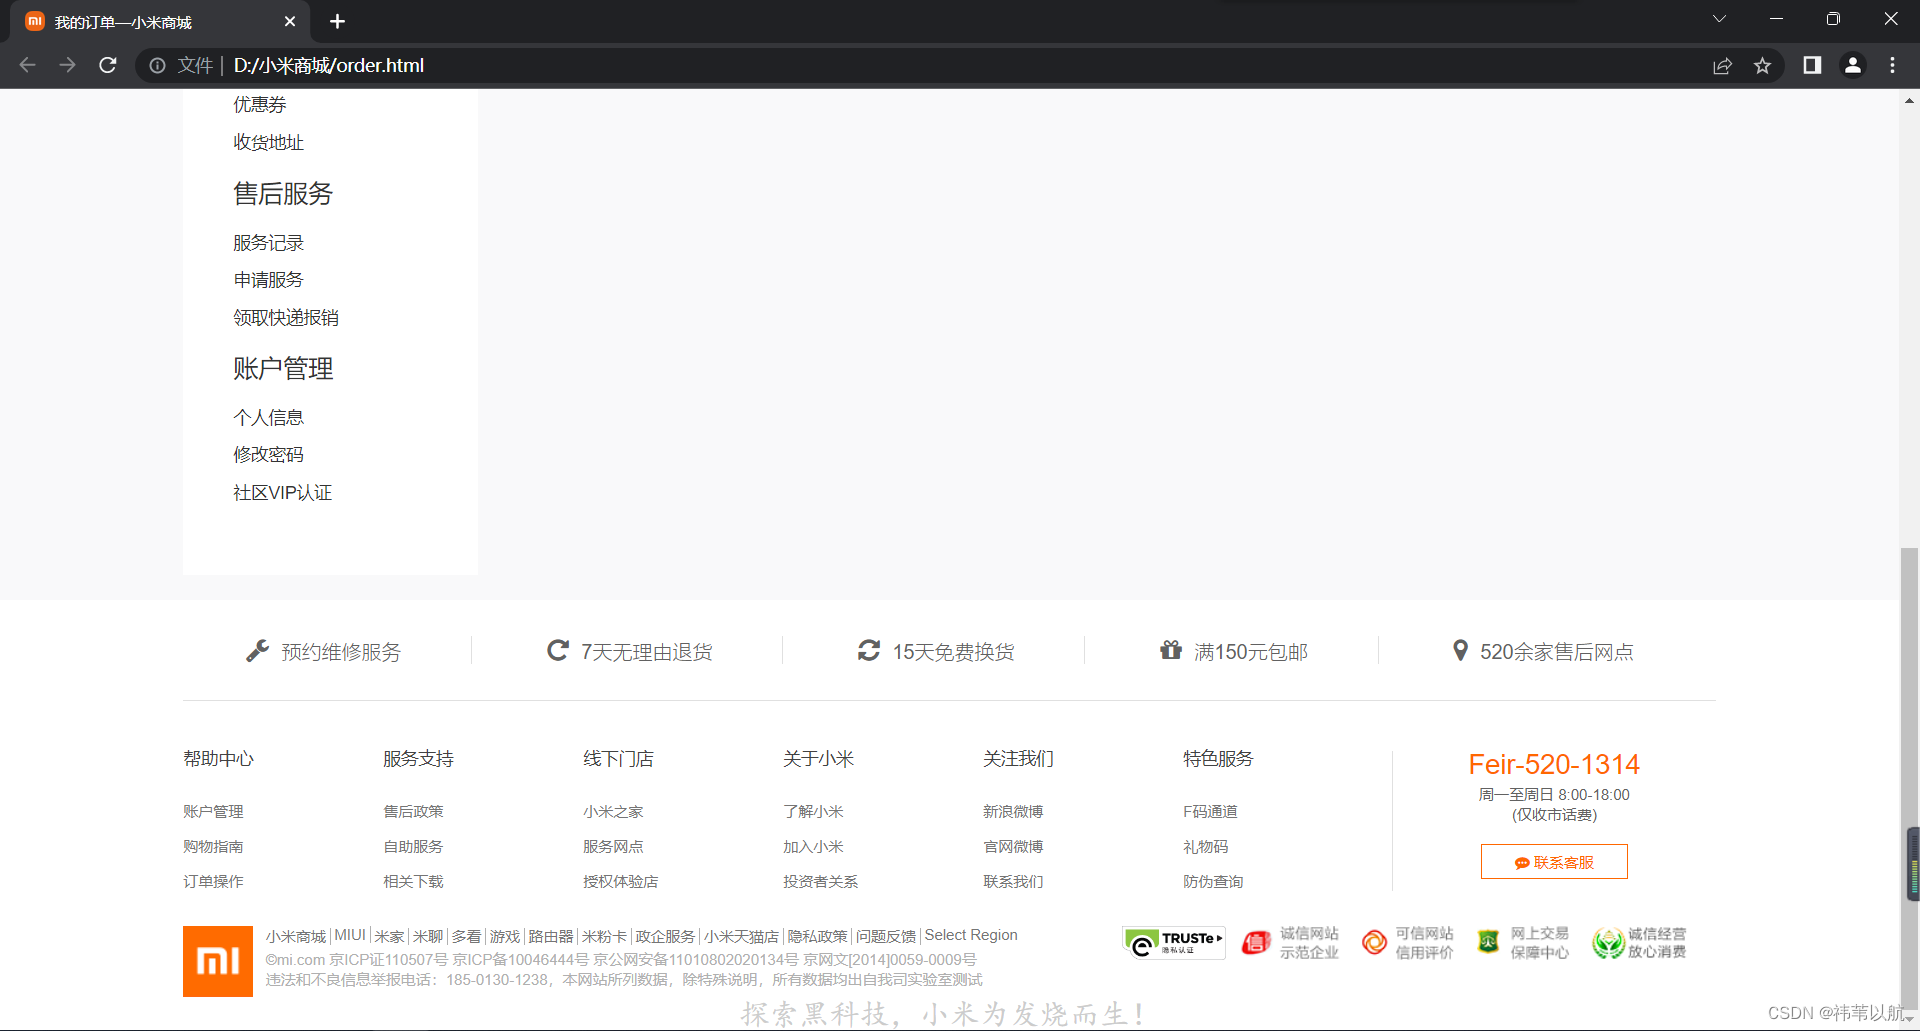
Task: Click 订单操作 in the footer
Action: 213,881
